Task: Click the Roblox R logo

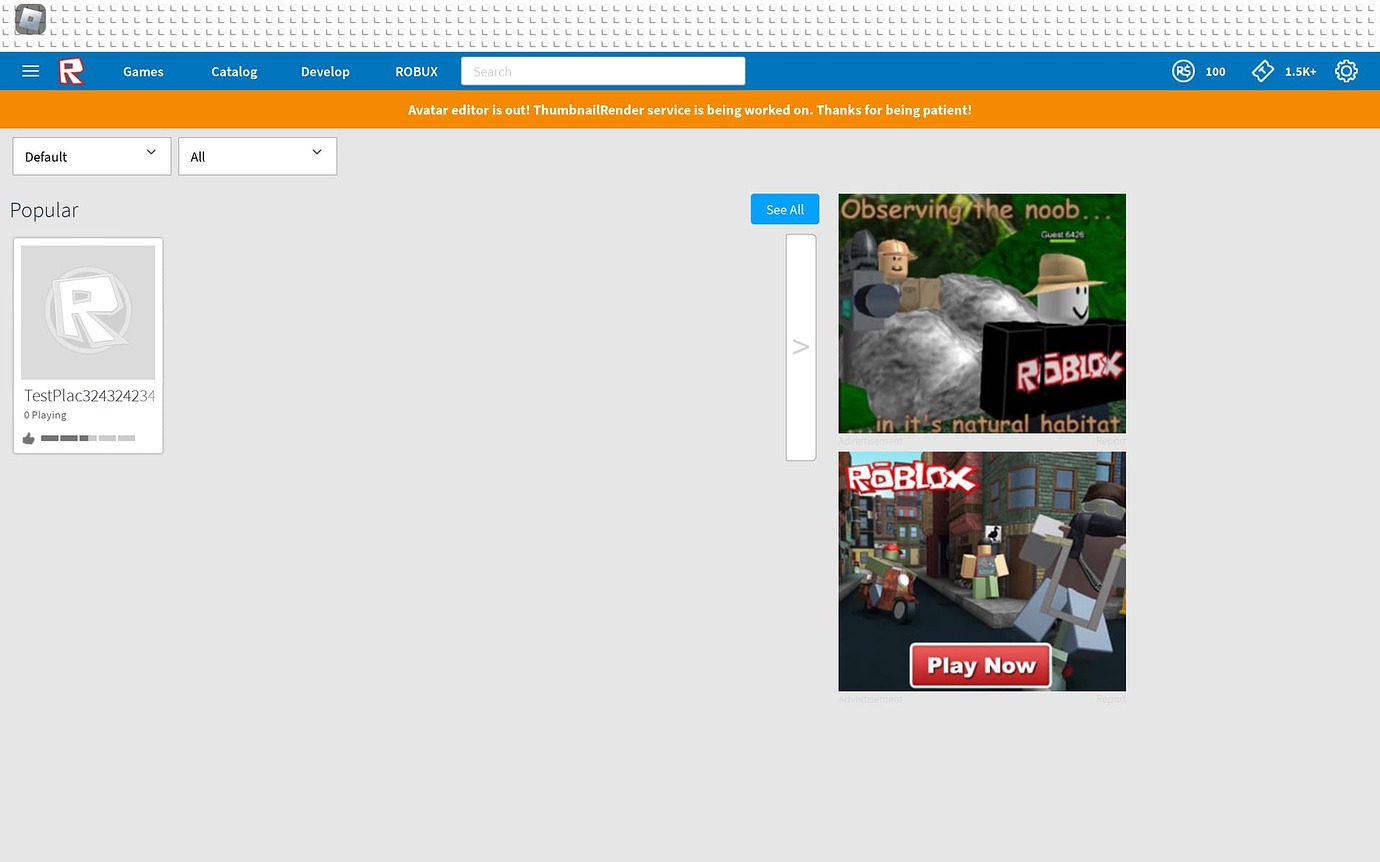Action: pyautogui.click(x=71, y=71)
